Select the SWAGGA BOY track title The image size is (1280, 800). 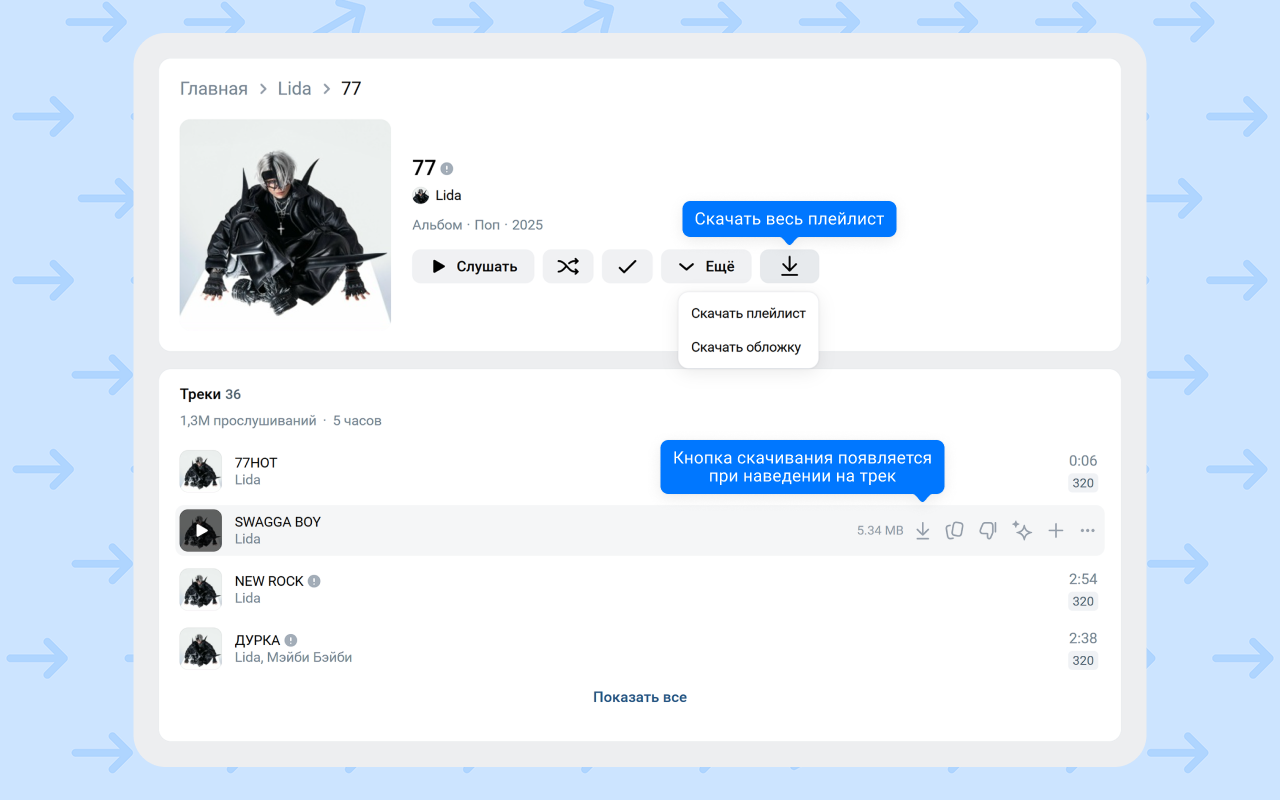click(278, 521)
